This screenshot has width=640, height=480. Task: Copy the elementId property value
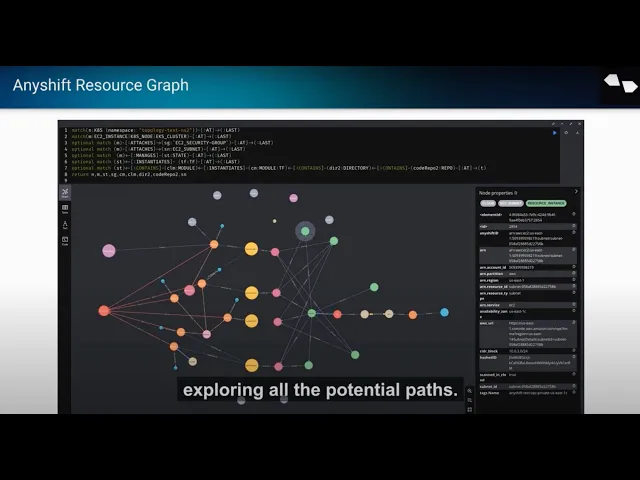(574, 214)
